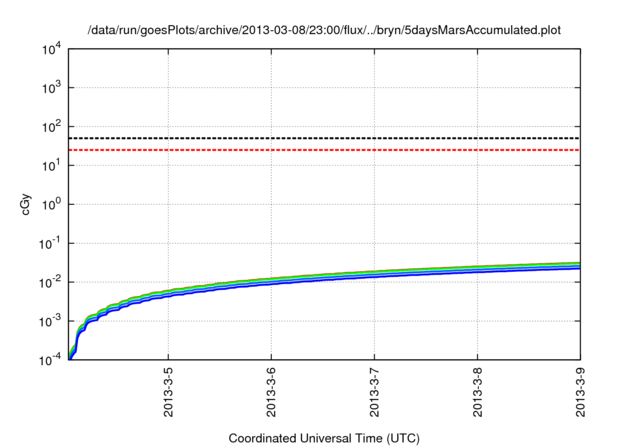Click the 2013-3-6 date tick label
Image resolution: width=640 pixels, height=448 pixels.
tap(271, 392)
